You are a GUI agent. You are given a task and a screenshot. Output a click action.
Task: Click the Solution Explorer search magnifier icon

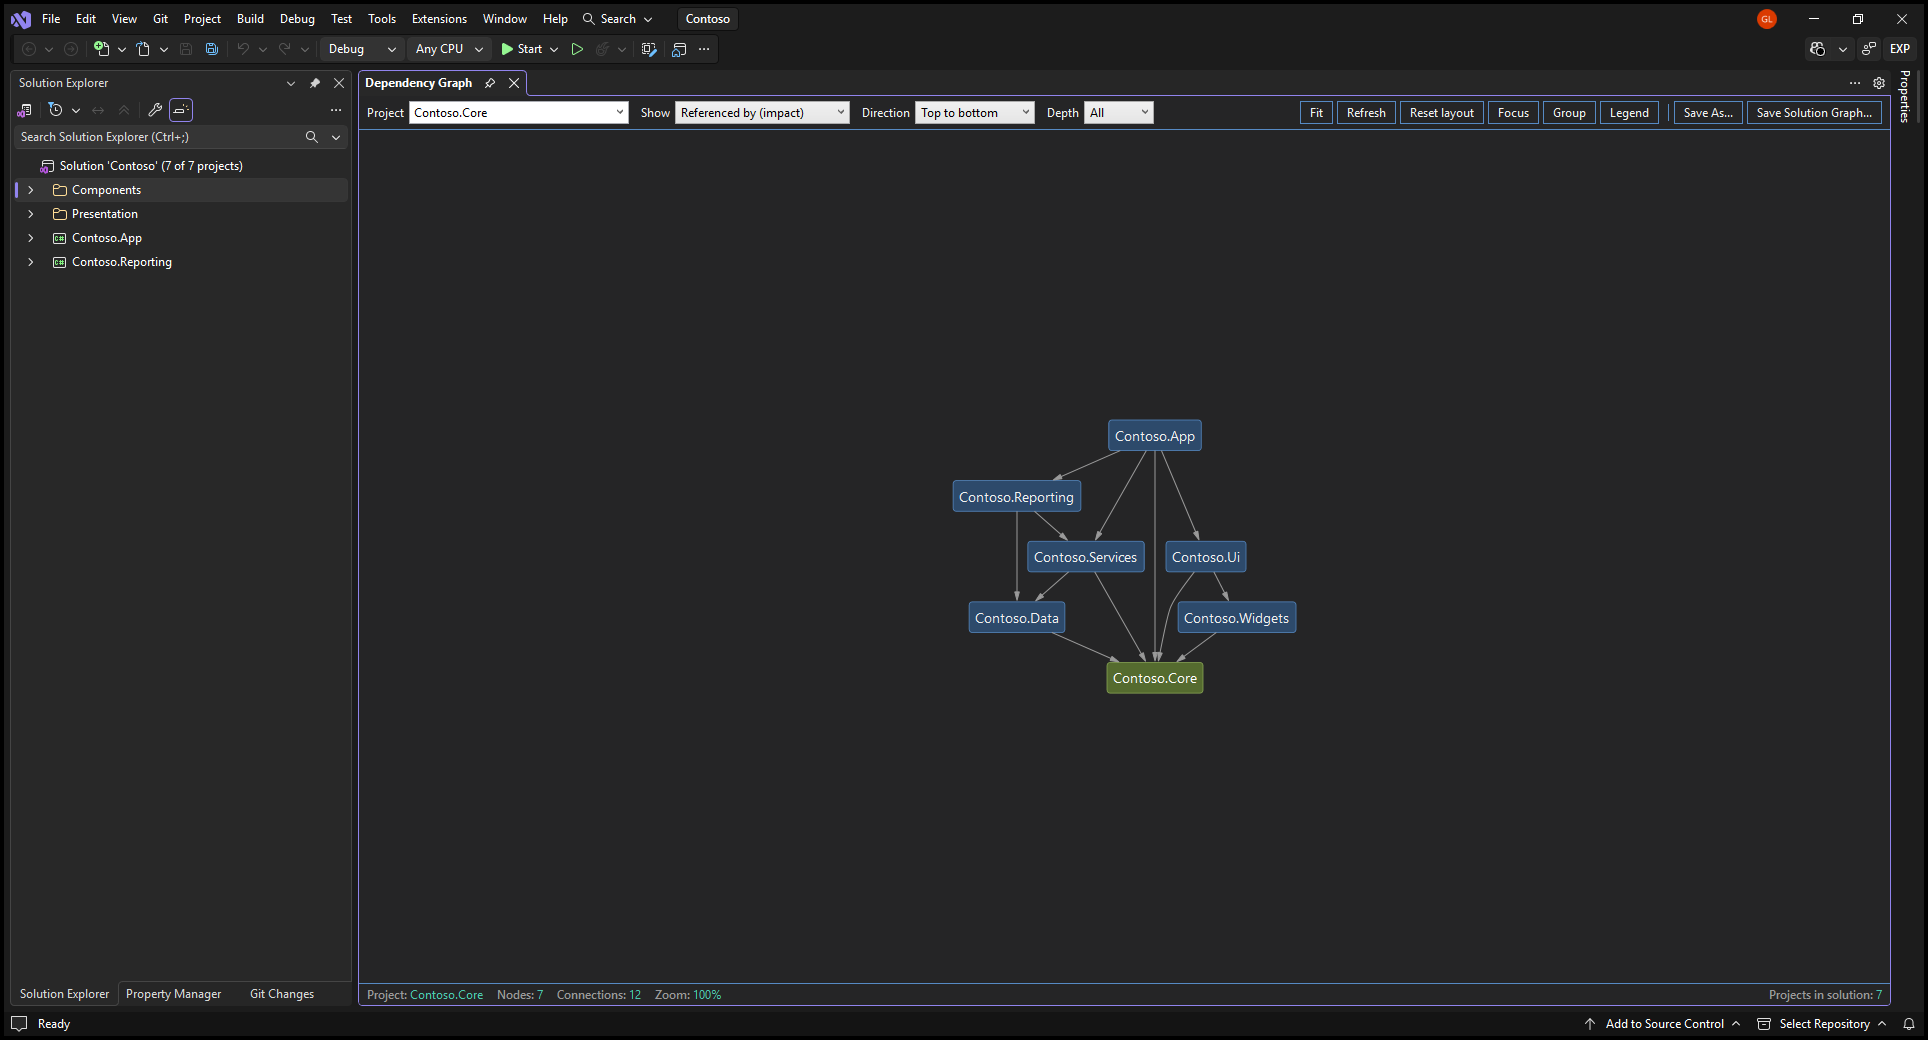coord(312,137)
